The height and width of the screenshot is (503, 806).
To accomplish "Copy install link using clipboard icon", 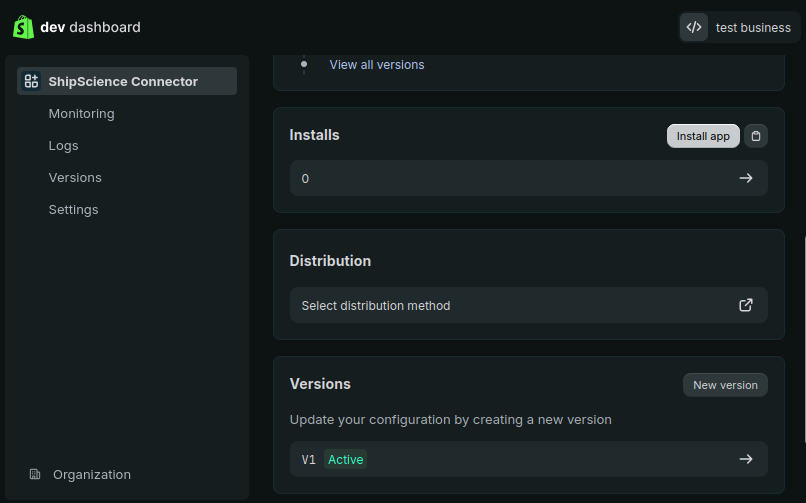I will click(x=756, y=136).
